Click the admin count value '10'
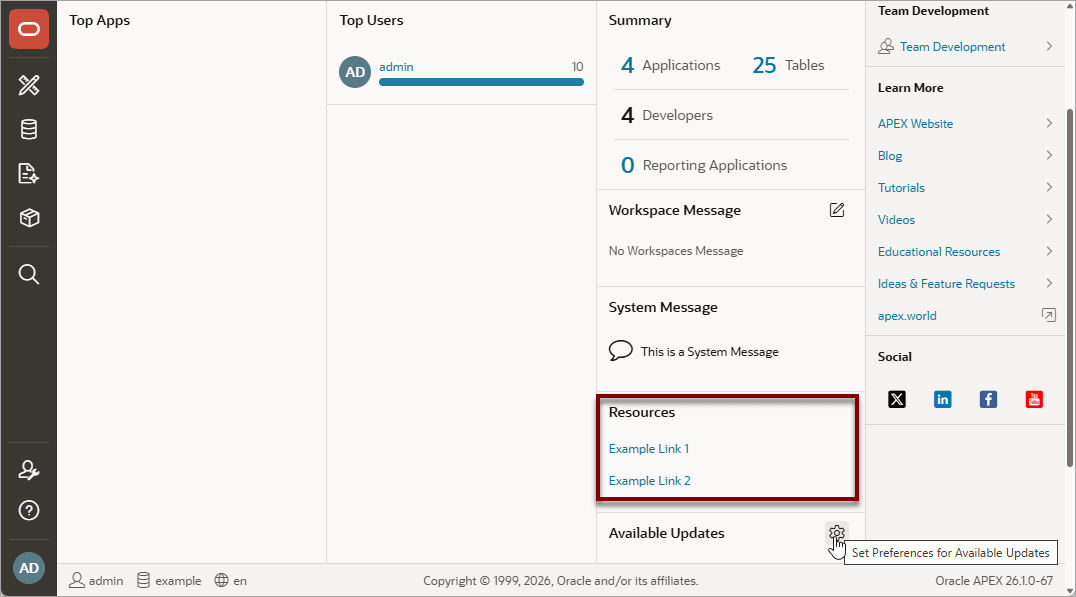The height and width of the screenshot is (597, 1076). coord(577,67)
